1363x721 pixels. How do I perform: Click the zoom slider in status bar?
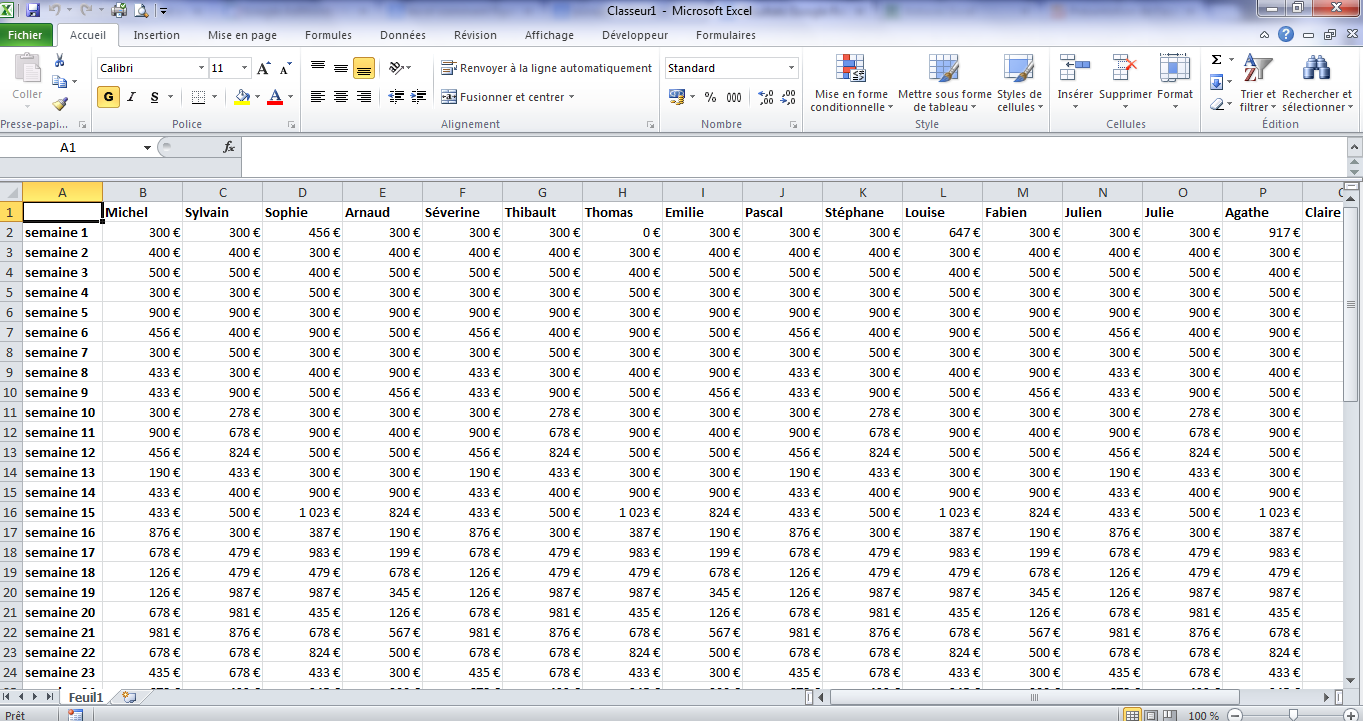click(x=1293, y=714)
